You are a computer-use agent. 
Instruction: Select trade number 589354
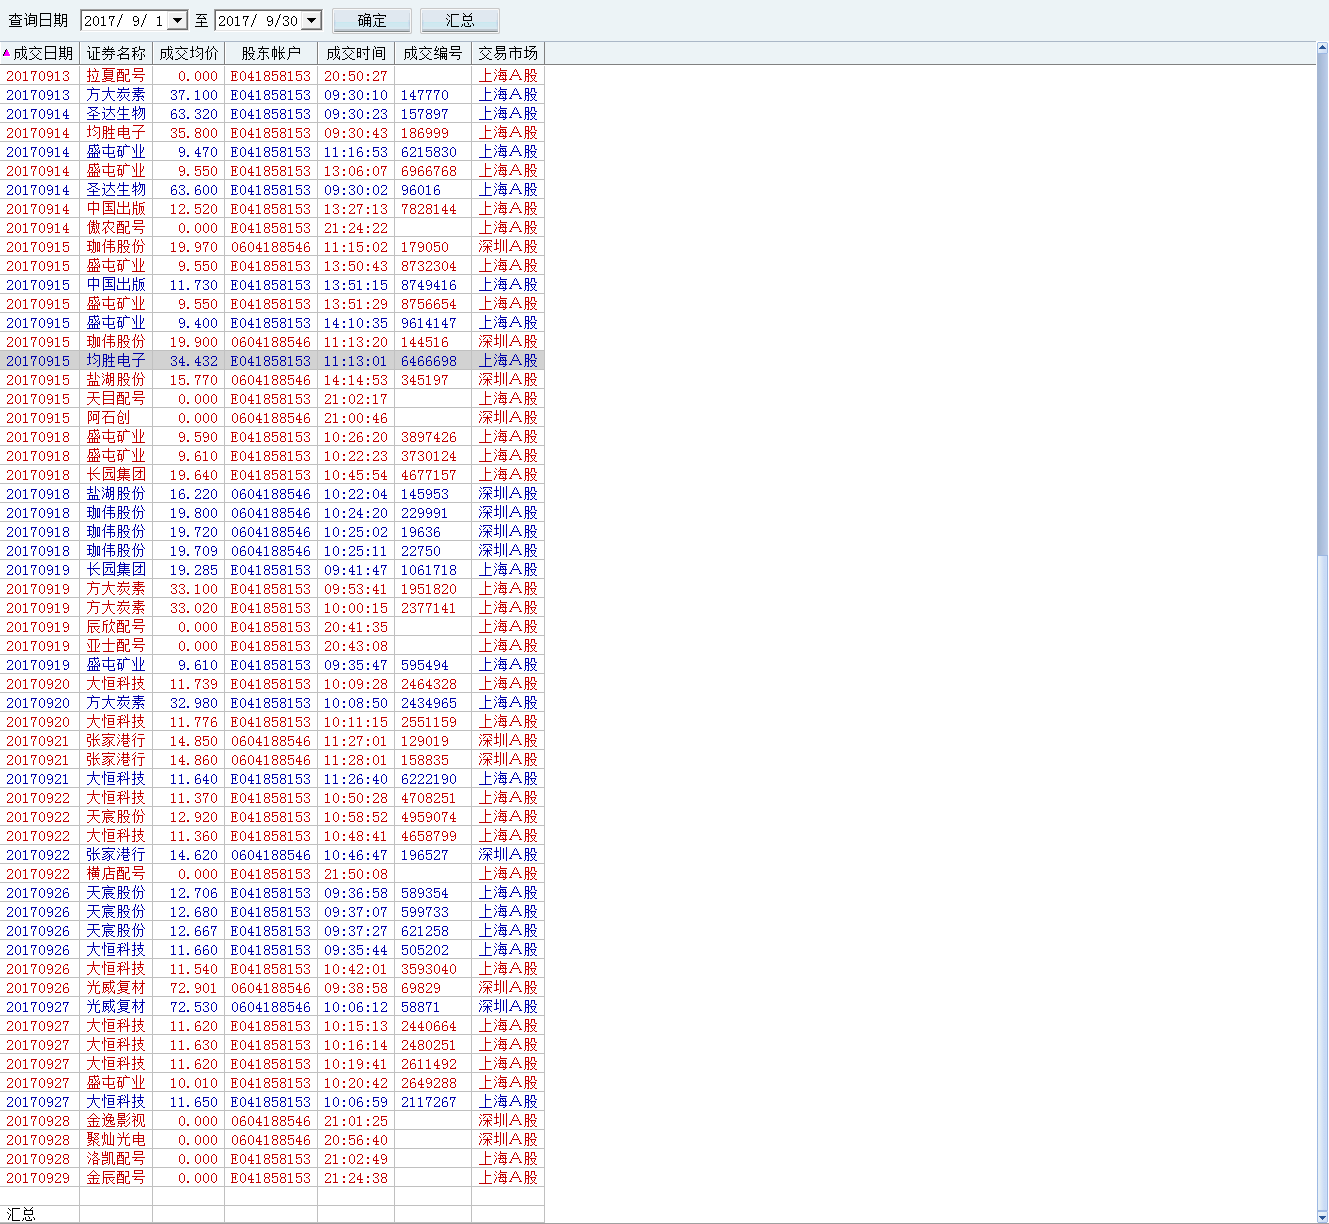(425, 893)
